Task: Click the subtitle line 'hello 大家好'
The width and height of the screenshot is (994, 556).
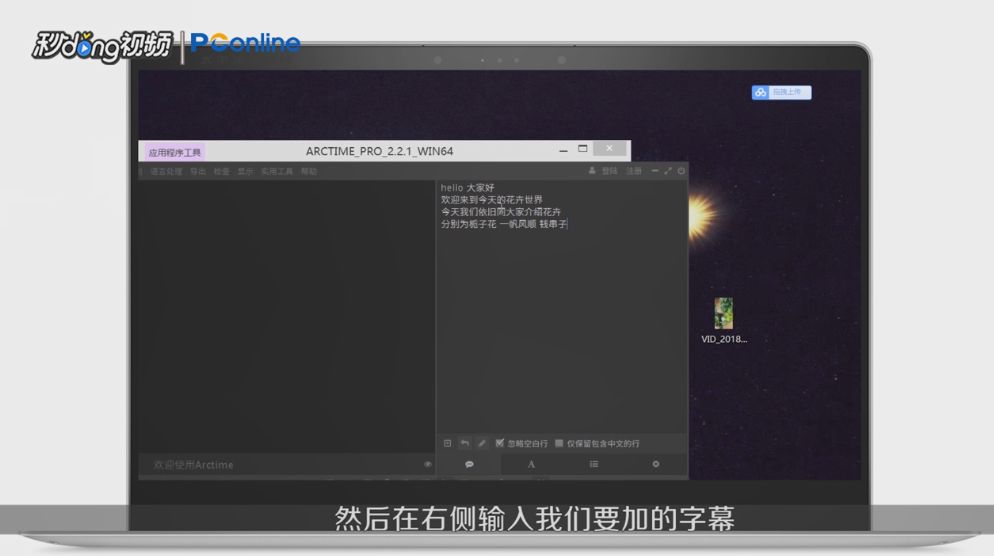Action: click(x=467, y=188)
